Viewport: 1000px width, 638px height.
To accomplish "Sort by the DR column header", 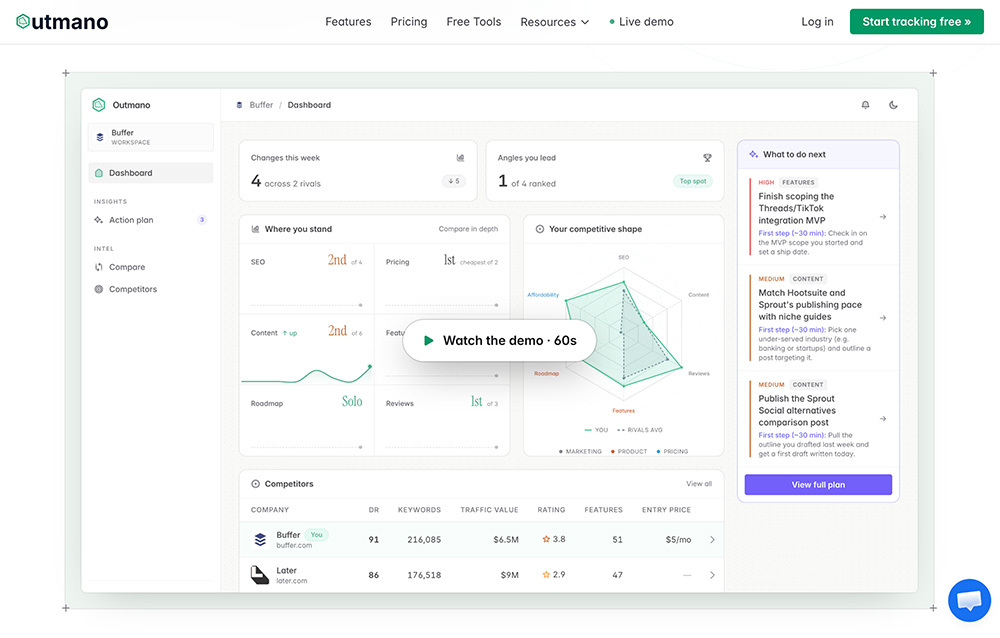I will pyautogui.click(x=374, y=510).
